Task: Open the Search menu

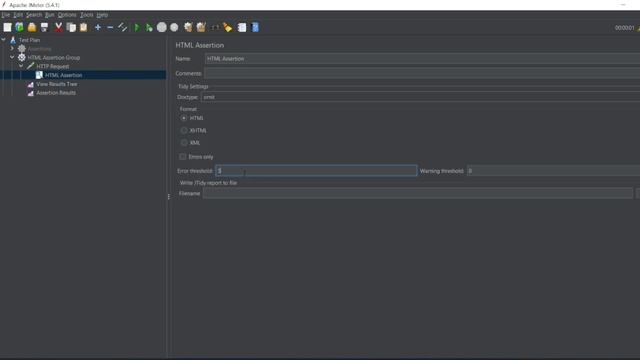Action: click(x=34, y=15)
